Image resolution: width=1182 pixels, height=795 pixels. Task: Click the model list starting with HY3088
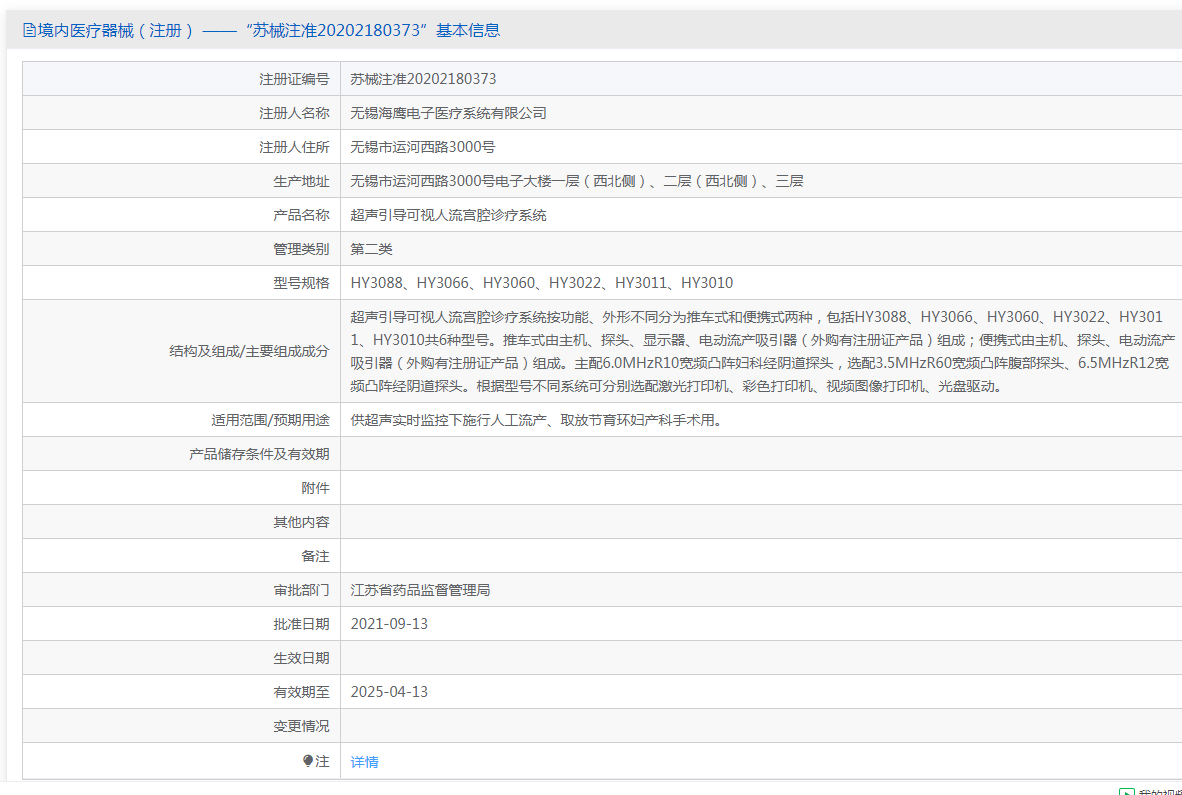pos(541,283)
